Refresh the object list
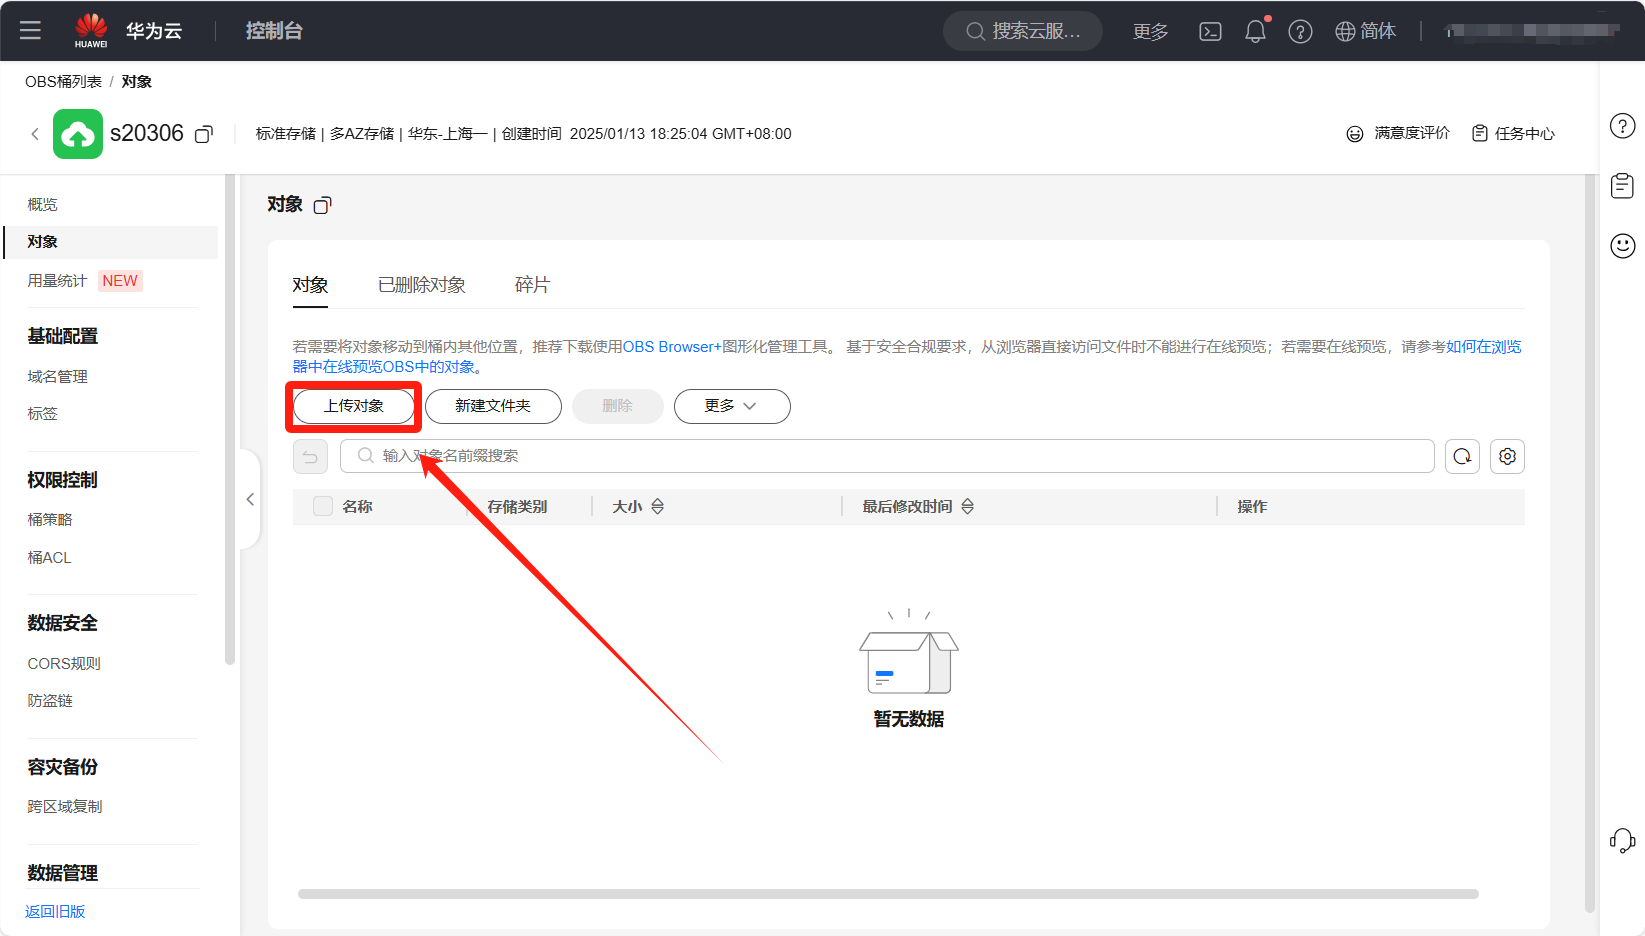 coord(1462,456)
